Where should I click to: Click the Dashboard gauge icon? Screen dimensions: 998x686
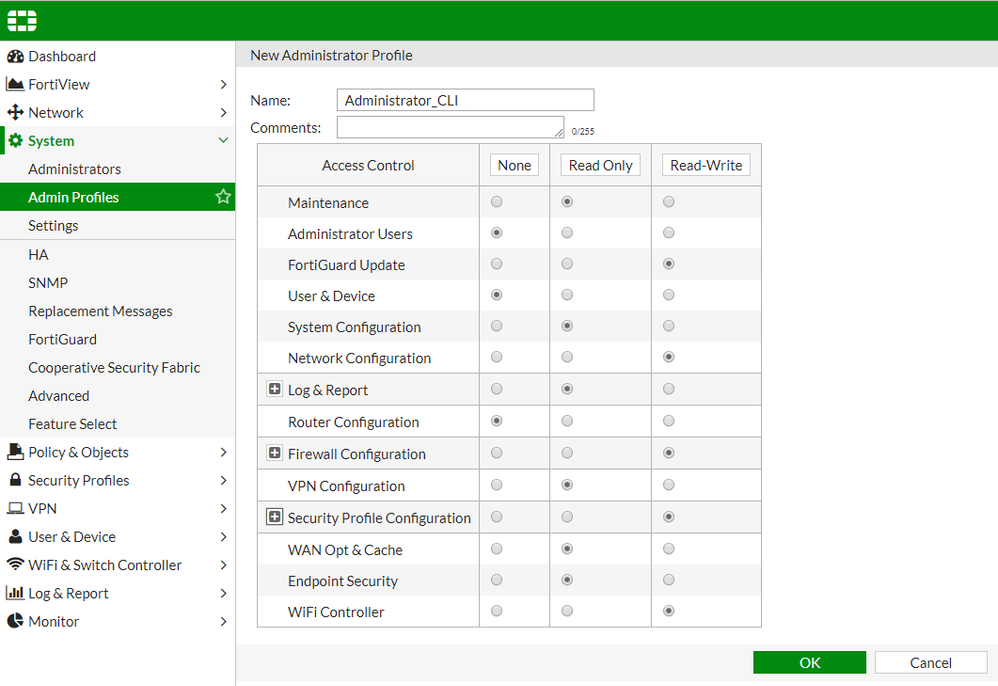15,56
